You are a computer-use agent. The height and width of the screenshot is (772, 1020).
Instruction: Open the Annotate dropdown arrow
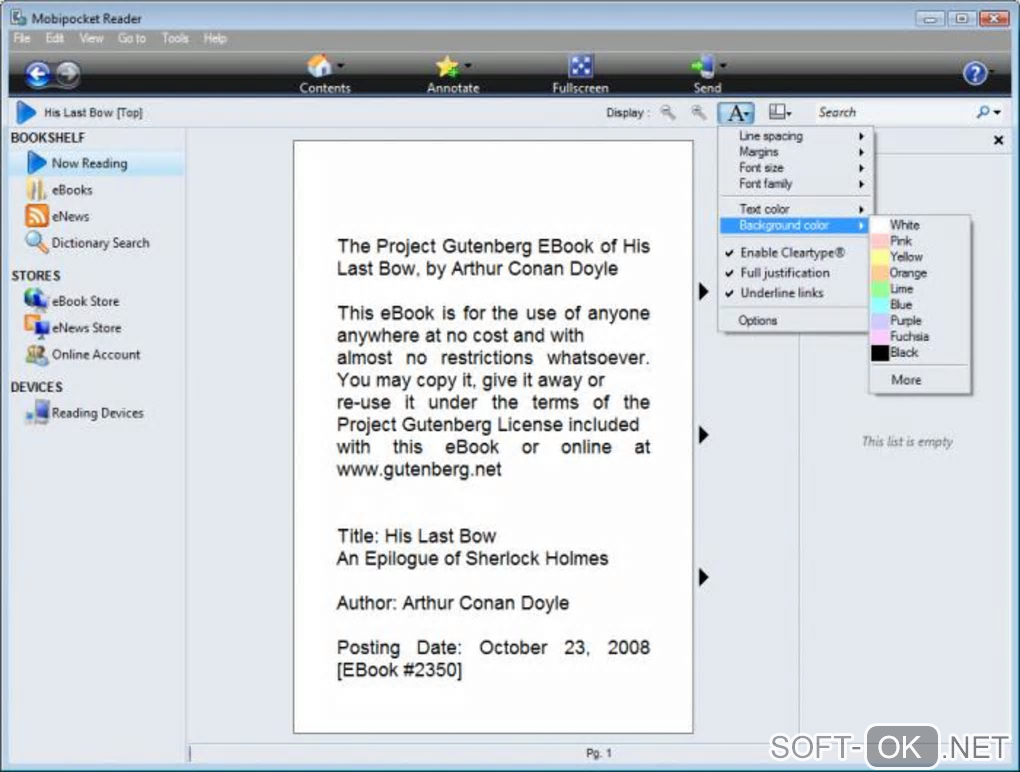pos(468,65)
